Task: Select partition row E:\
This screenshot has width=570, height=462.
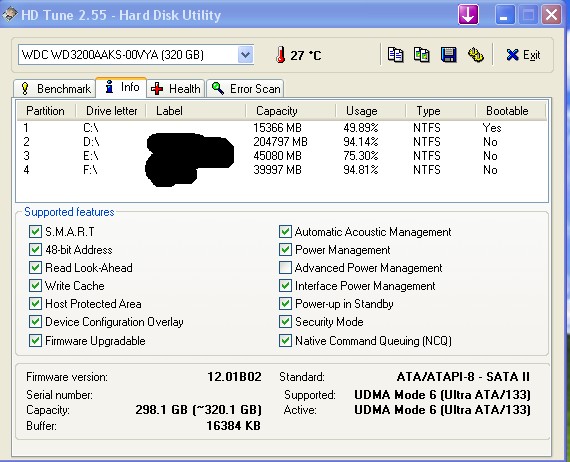Action: click(x=282, y=156)
